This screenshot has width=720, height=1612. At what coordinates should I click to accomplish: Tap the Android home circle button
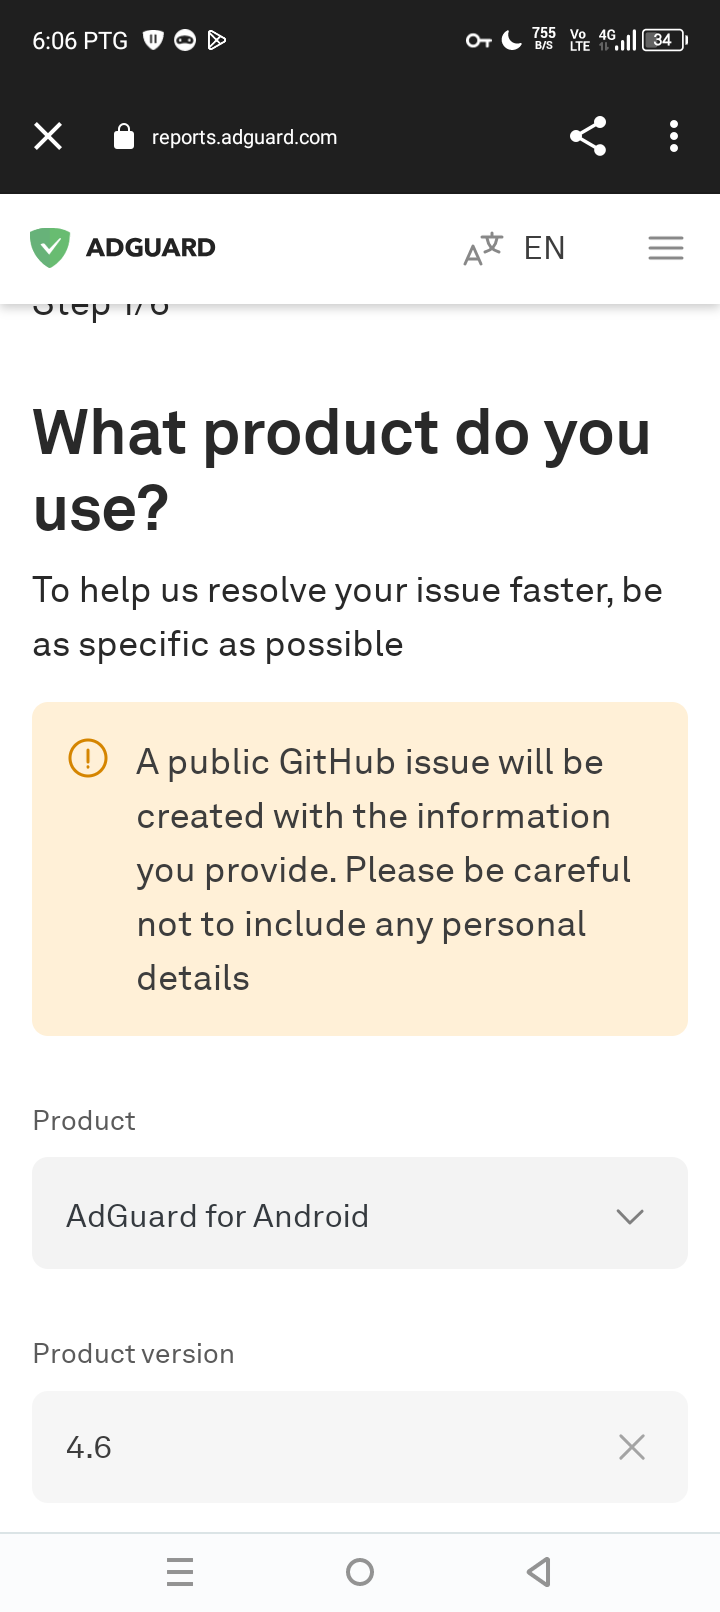point(360,1572)
